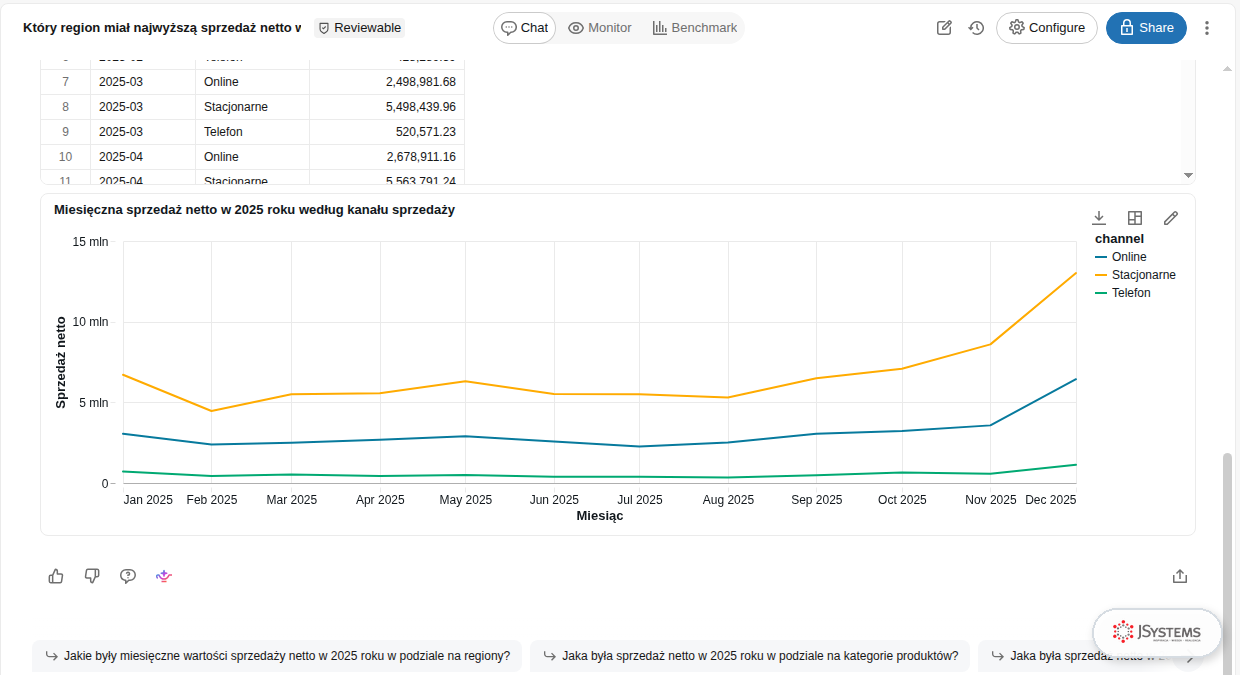
Task: Toggle the Stacjonarne series in the legend
Action: point(1135,275)
